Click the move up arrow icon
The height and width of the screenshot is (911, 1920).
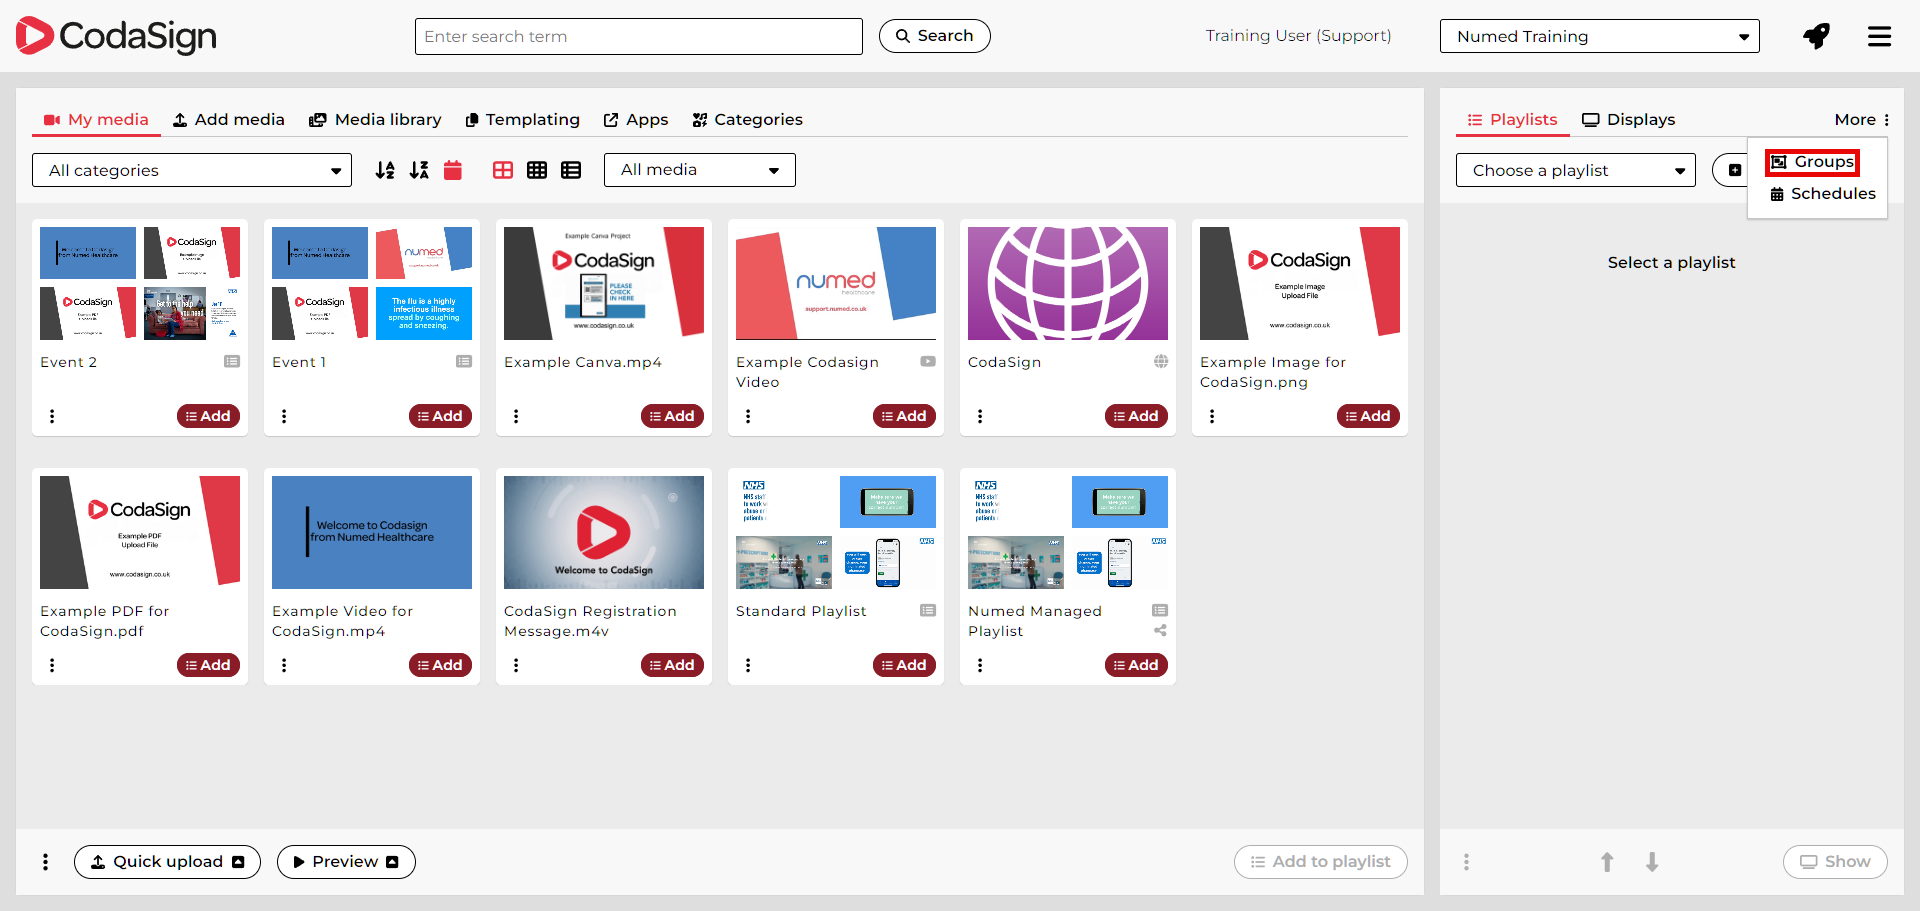(1607, 862)
